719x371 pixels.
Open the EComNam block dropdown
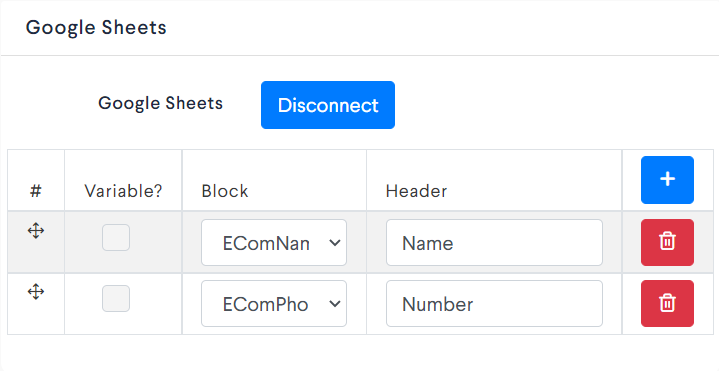[x=274, y=242]
